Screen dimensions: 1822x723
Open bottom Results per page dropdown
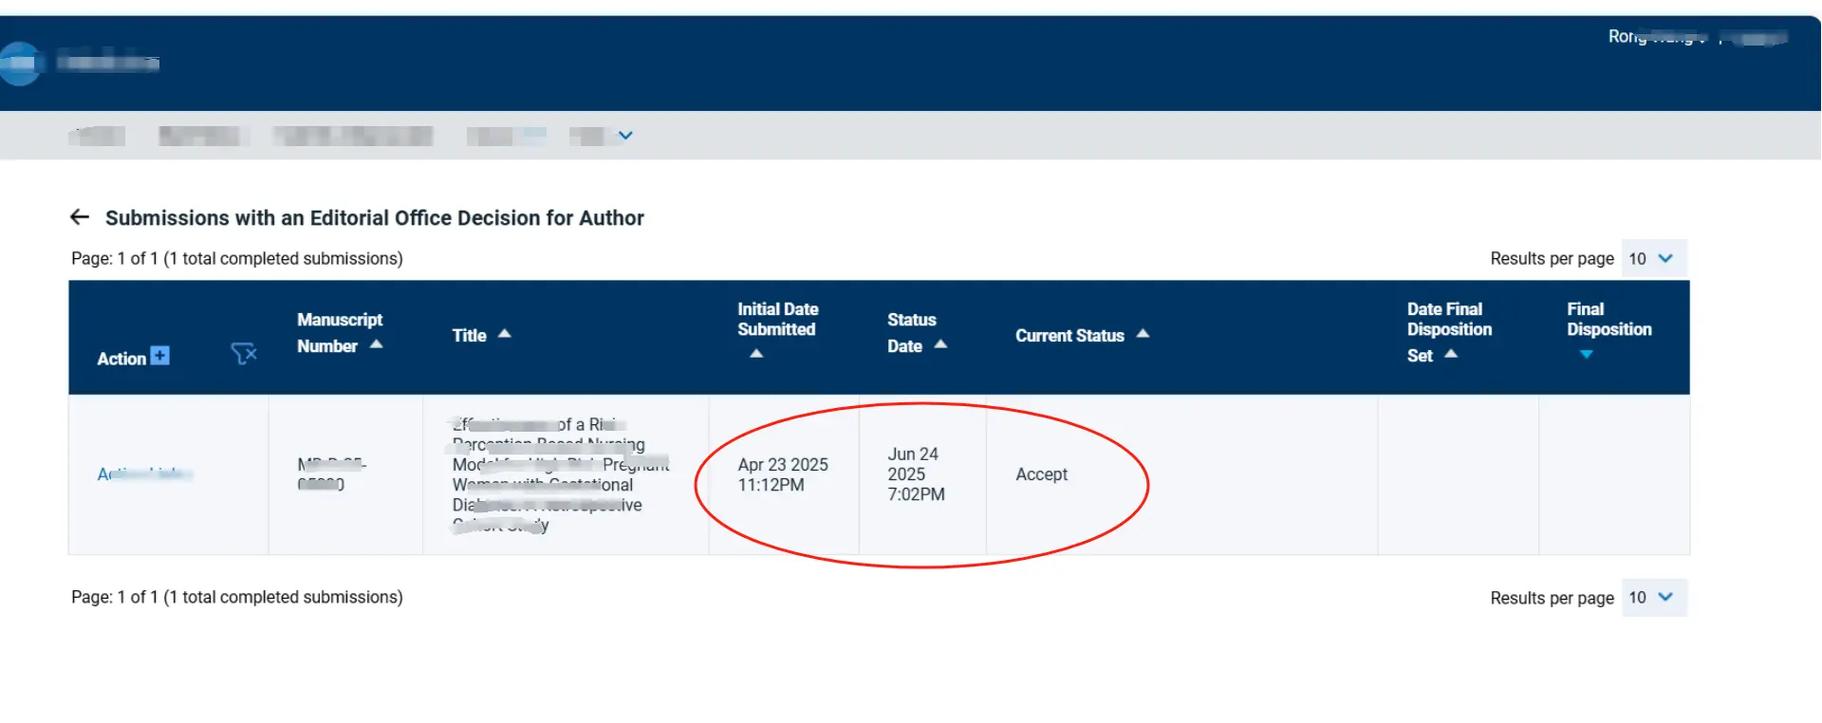[x=1654, y=597]
